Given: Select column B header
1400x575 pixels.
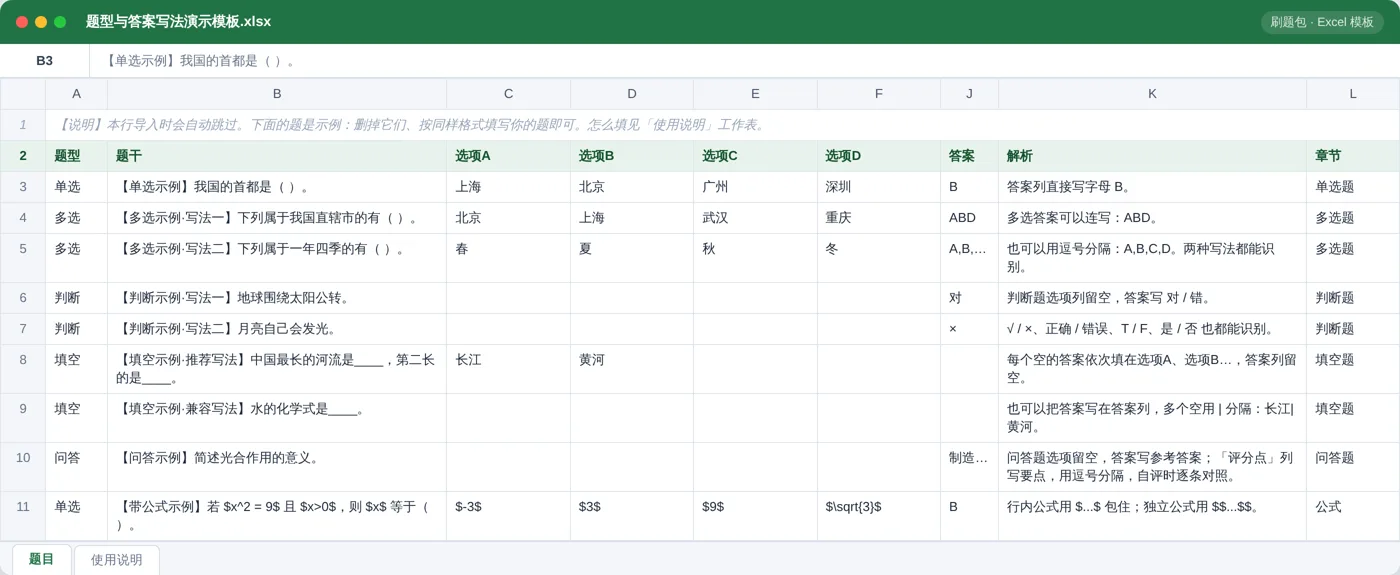Looking at the screenshot, I should (277, 94).
